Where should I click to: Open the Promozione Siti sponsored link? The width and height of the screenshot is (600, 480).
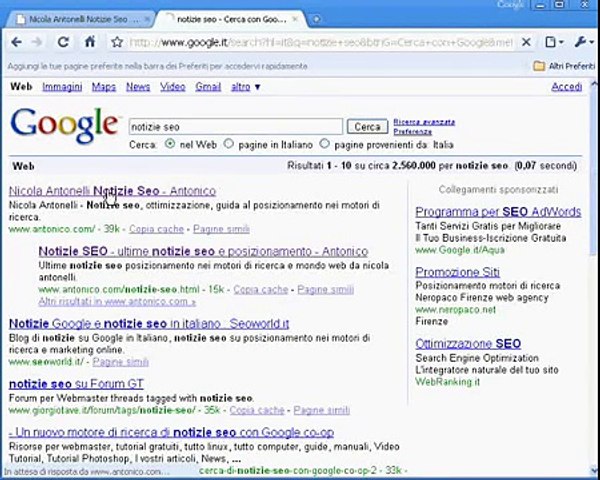point(457,272)
